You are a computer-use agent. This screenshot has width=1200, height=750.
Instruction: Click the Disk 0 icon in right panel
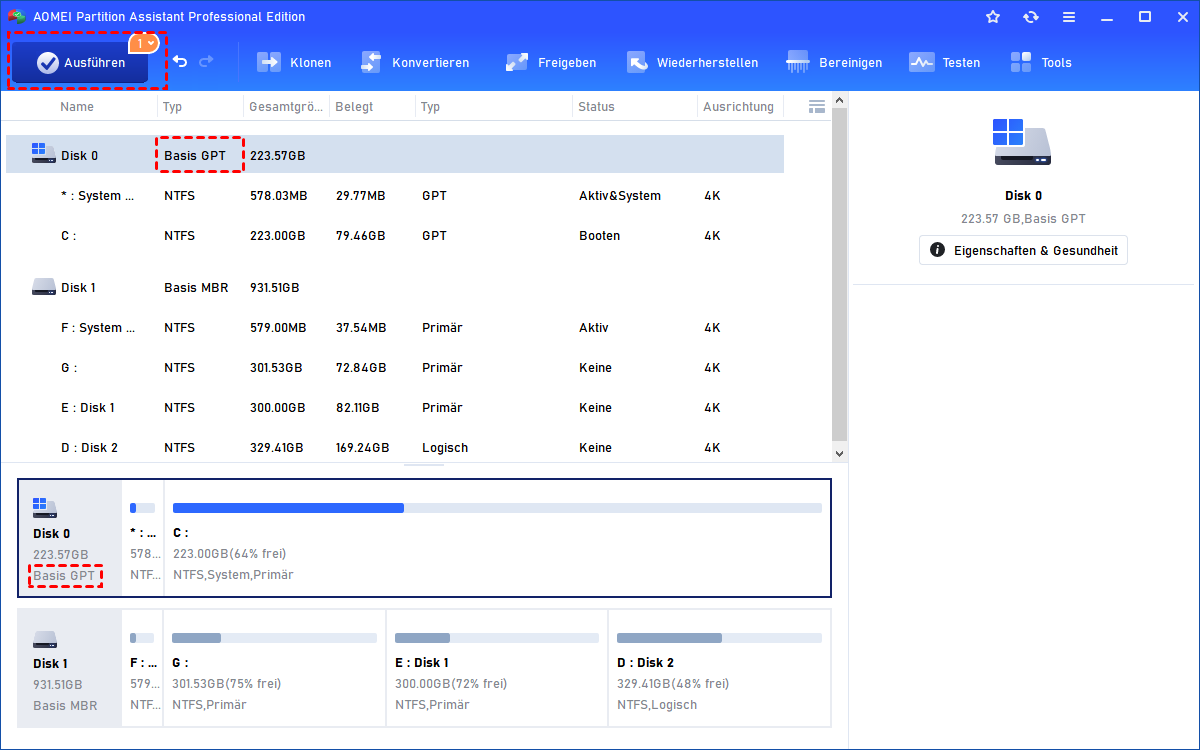[x=1022, y=141]
